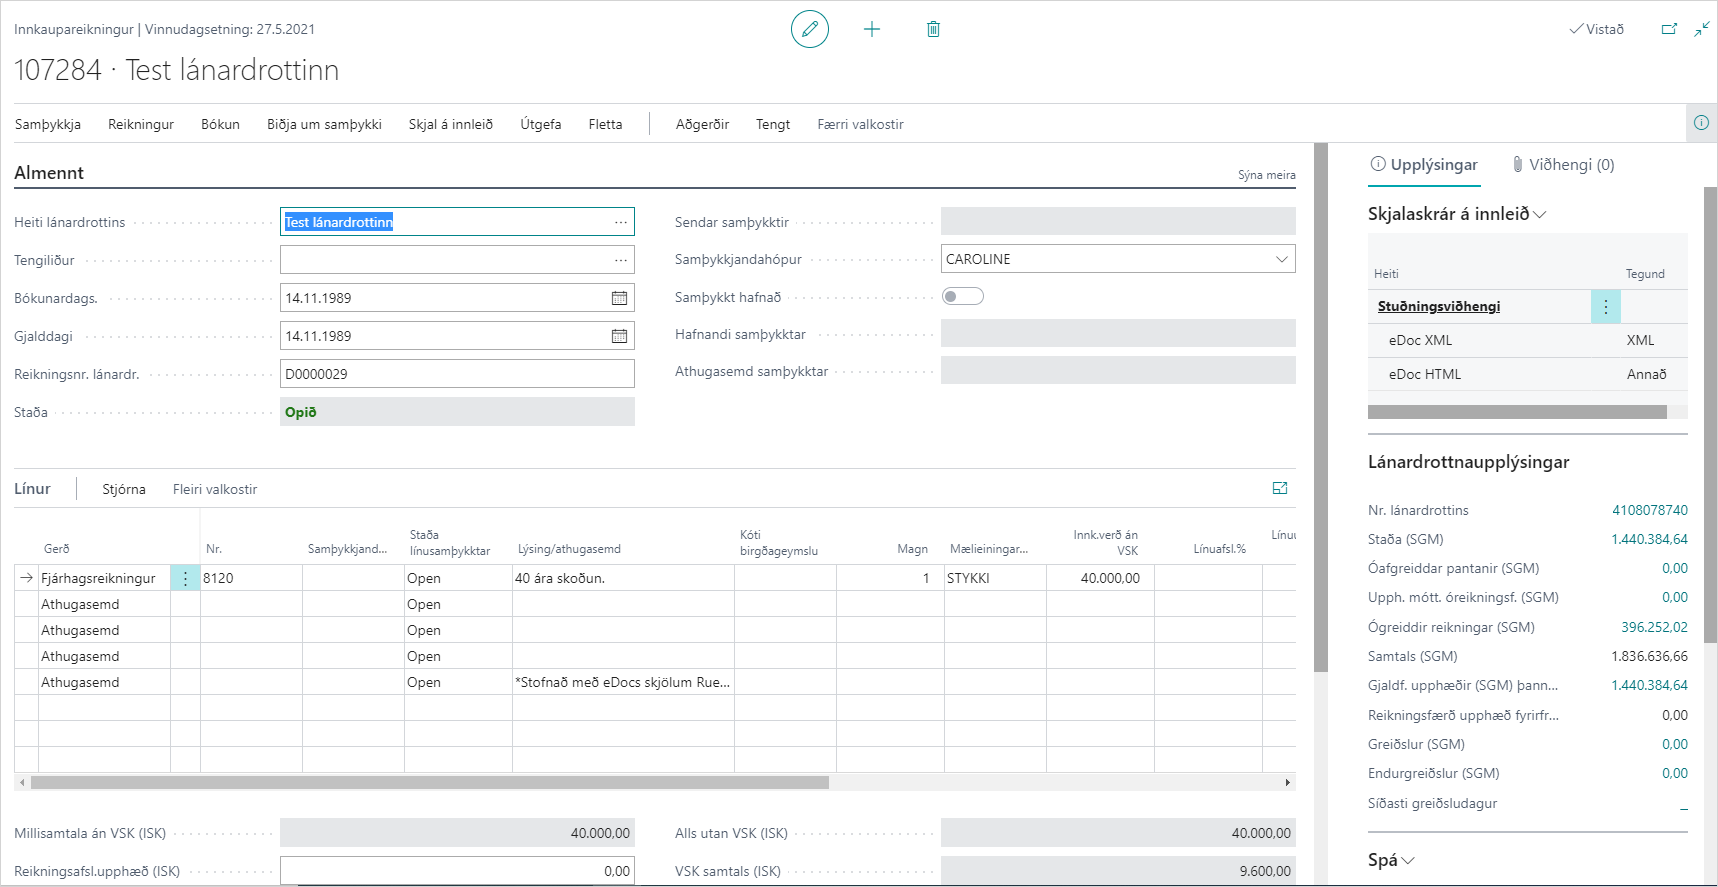This screenshot has height=887, width=1718.
Task: Open the Stuðningsviðhengi link
Action: [x=1438, y=306]
